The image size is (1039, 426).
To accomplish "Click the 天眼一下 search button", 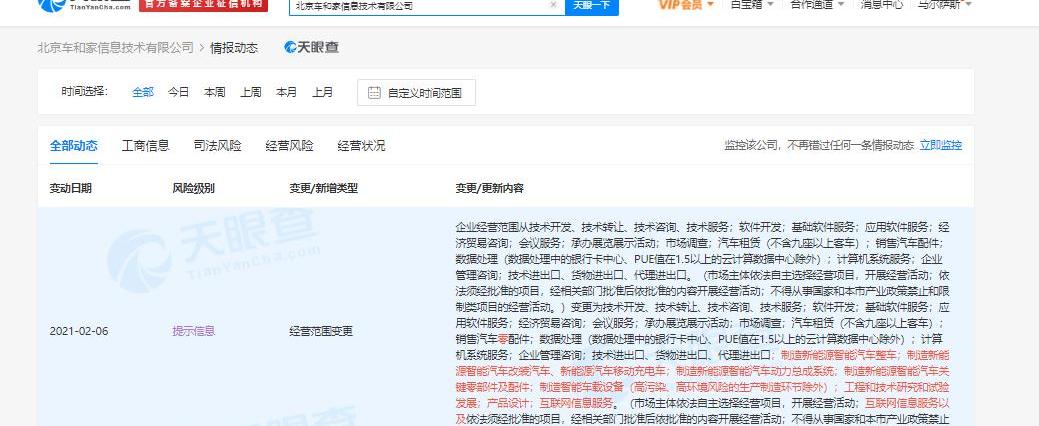I will [x=592, y=5].
